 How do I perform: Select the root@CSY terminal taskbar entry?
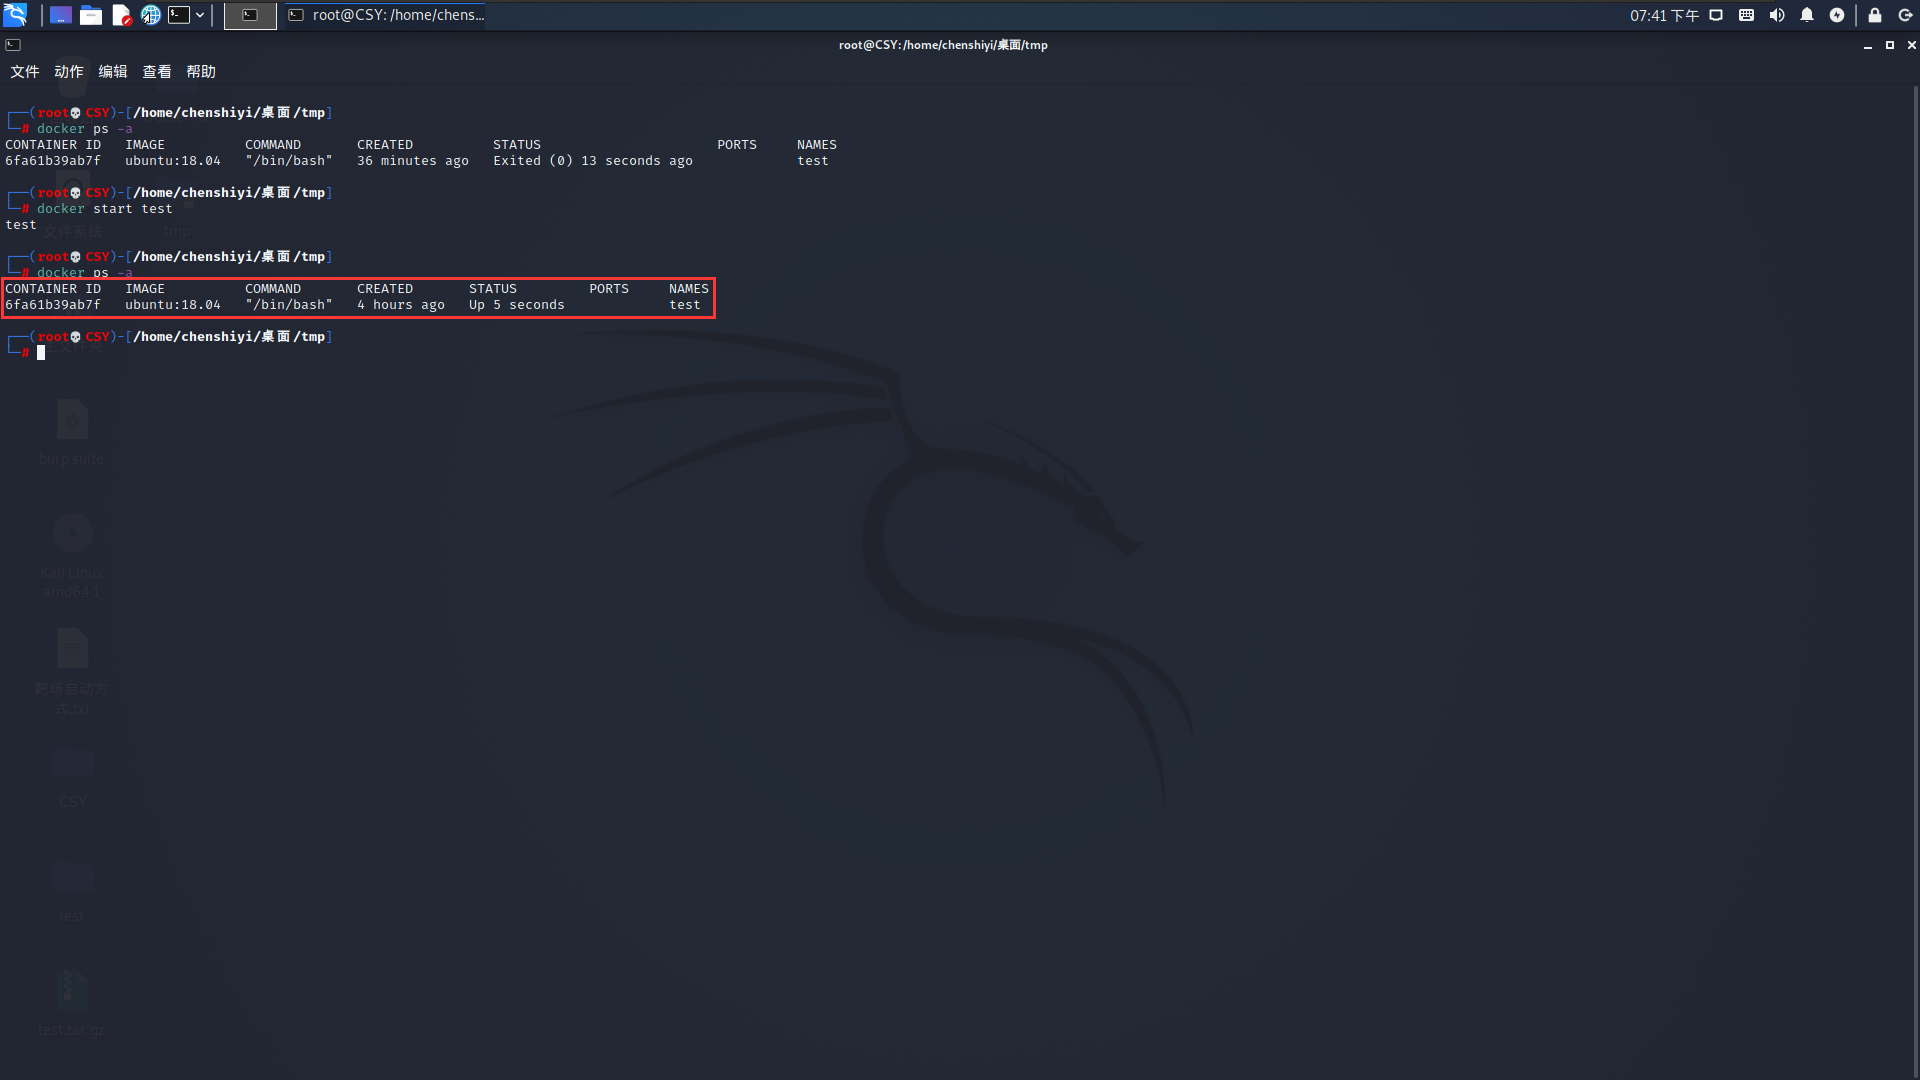pyautogui.click(x=387, y=15)
